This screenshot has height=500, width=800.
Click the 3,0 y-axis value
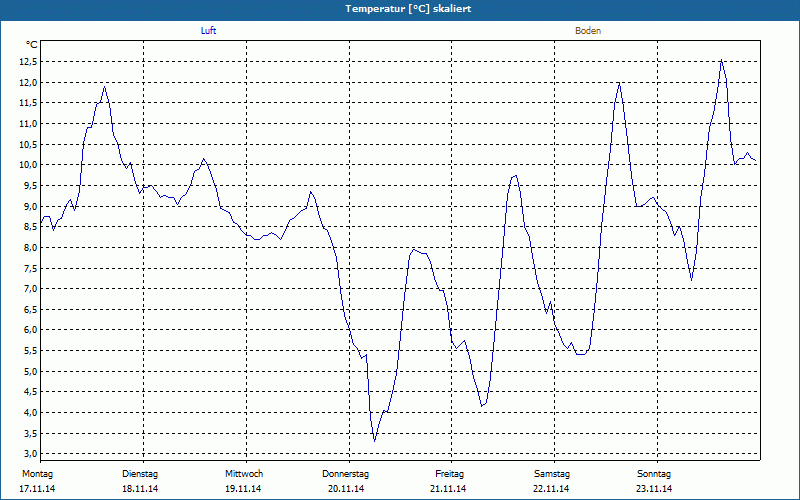tap(31, 454)
